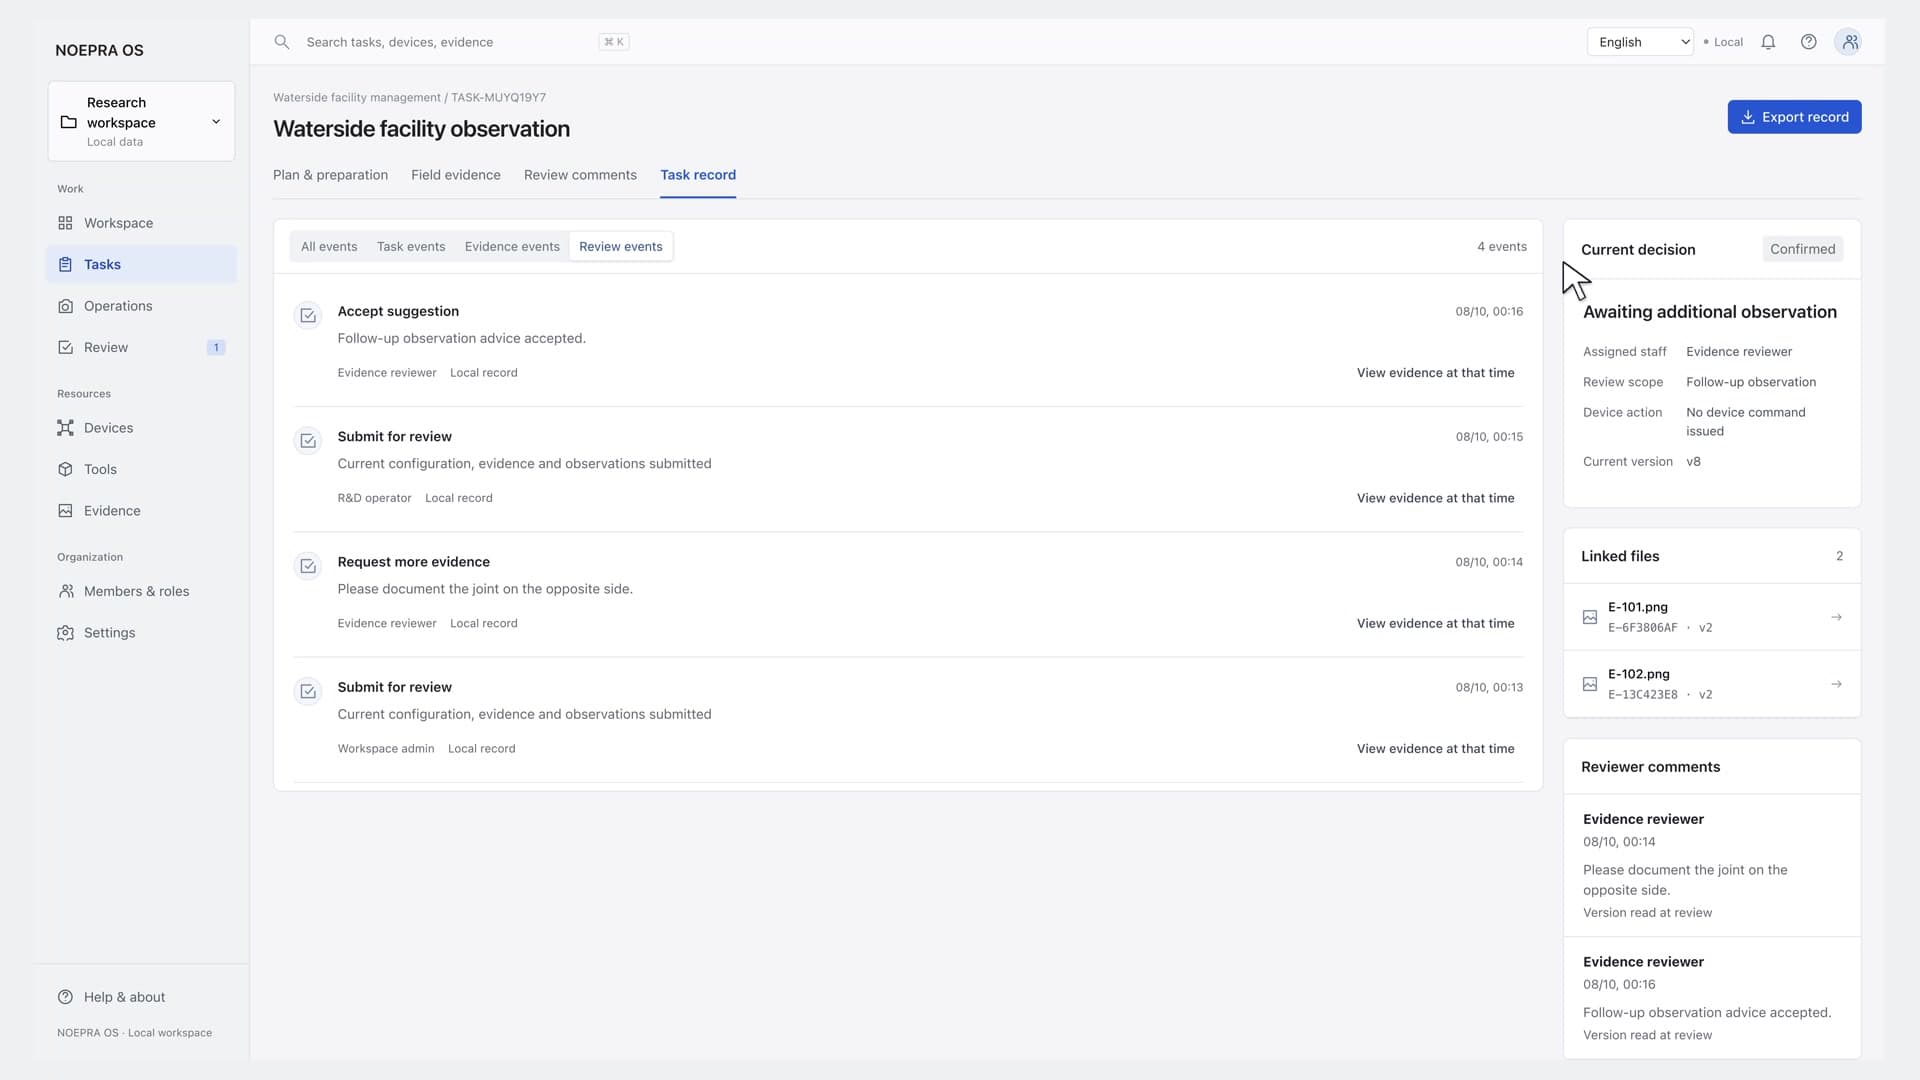Click the Linked files count '2'
1920x1080 pixels.
(x=1839, y=556)
